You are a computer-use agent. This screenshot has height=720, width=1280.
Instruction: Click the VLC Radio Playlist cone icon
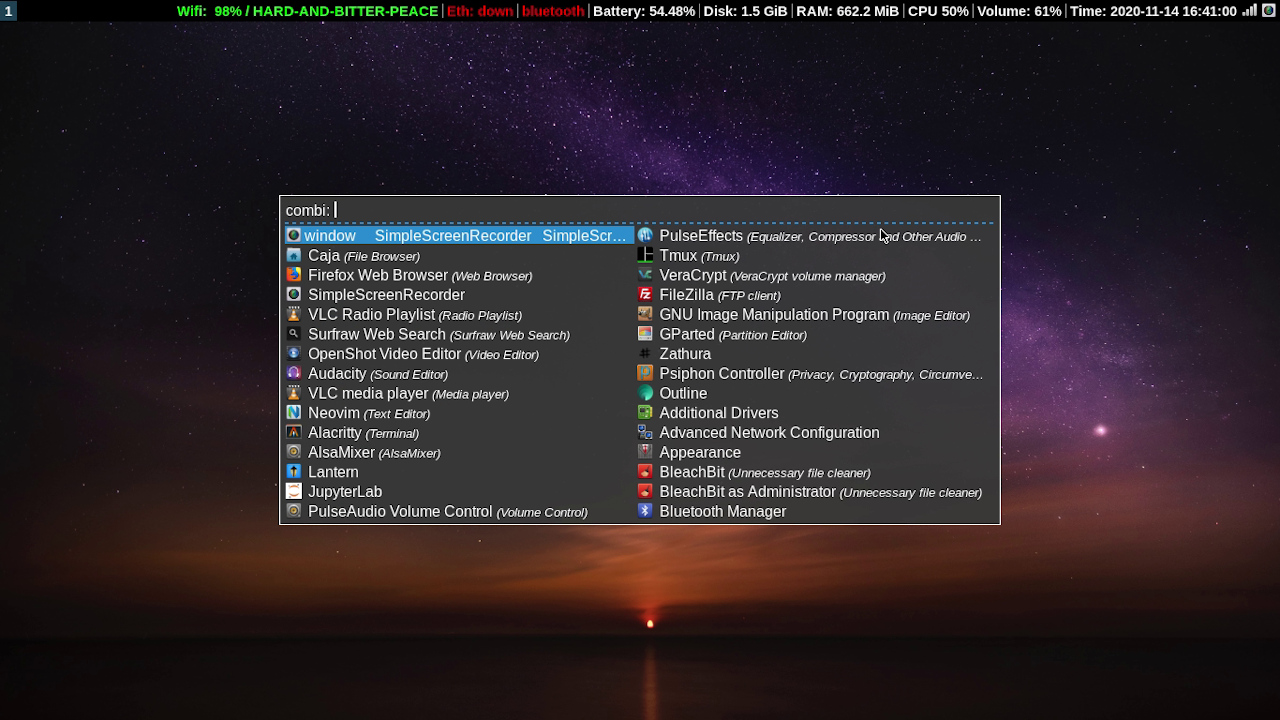tap(293, 314)
